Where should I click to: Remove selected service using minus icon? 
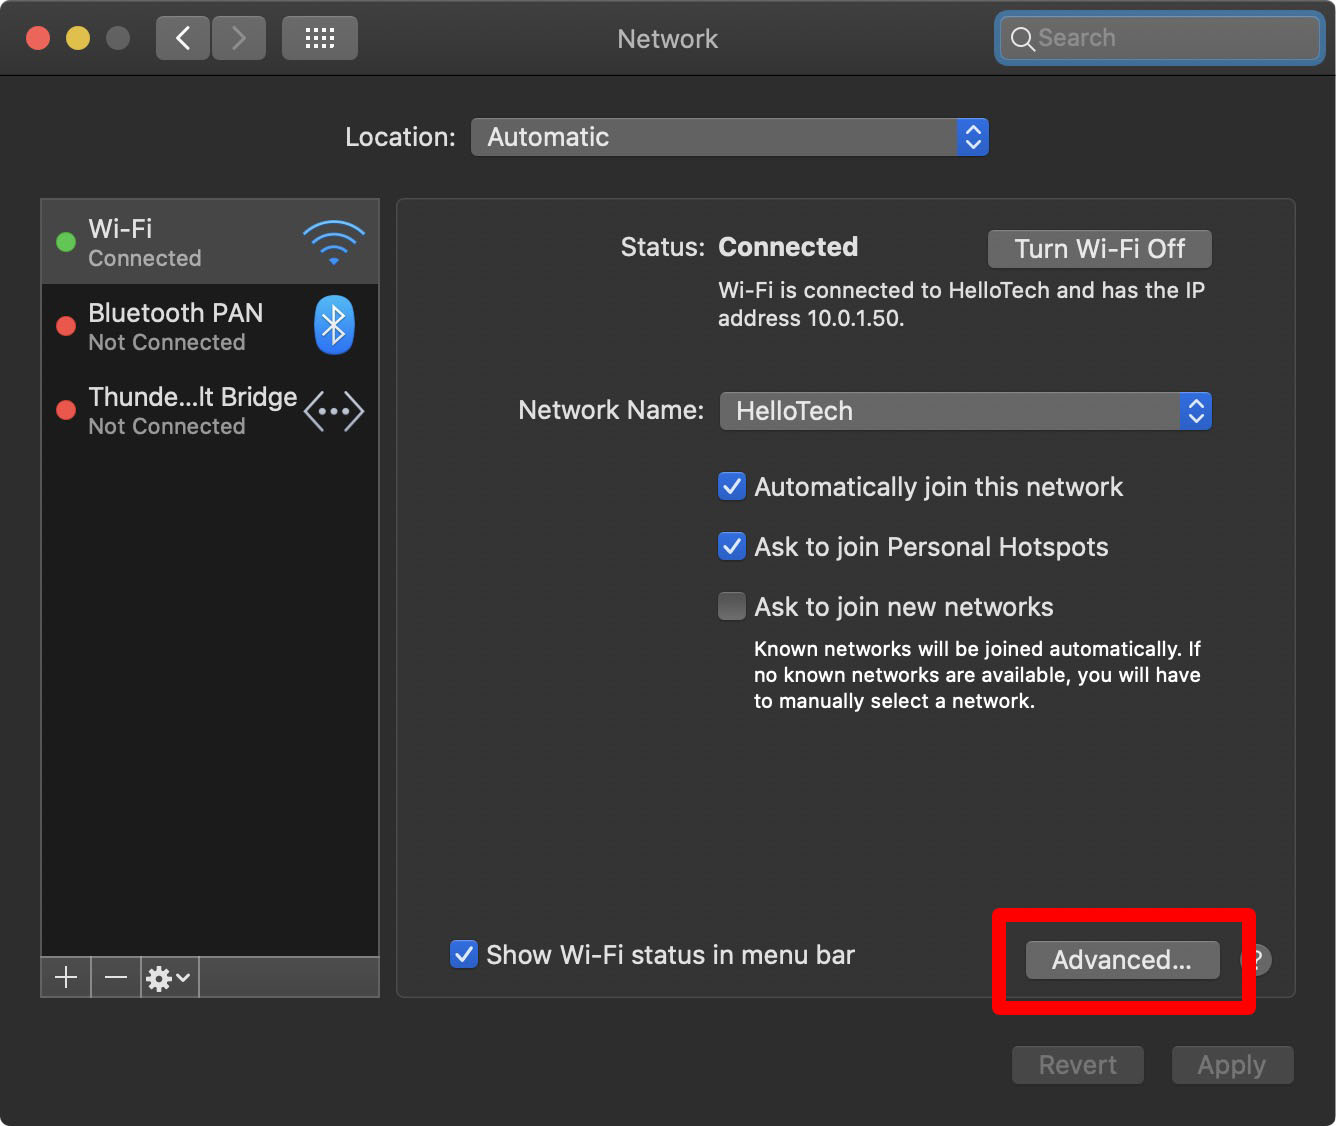(115, 977)
